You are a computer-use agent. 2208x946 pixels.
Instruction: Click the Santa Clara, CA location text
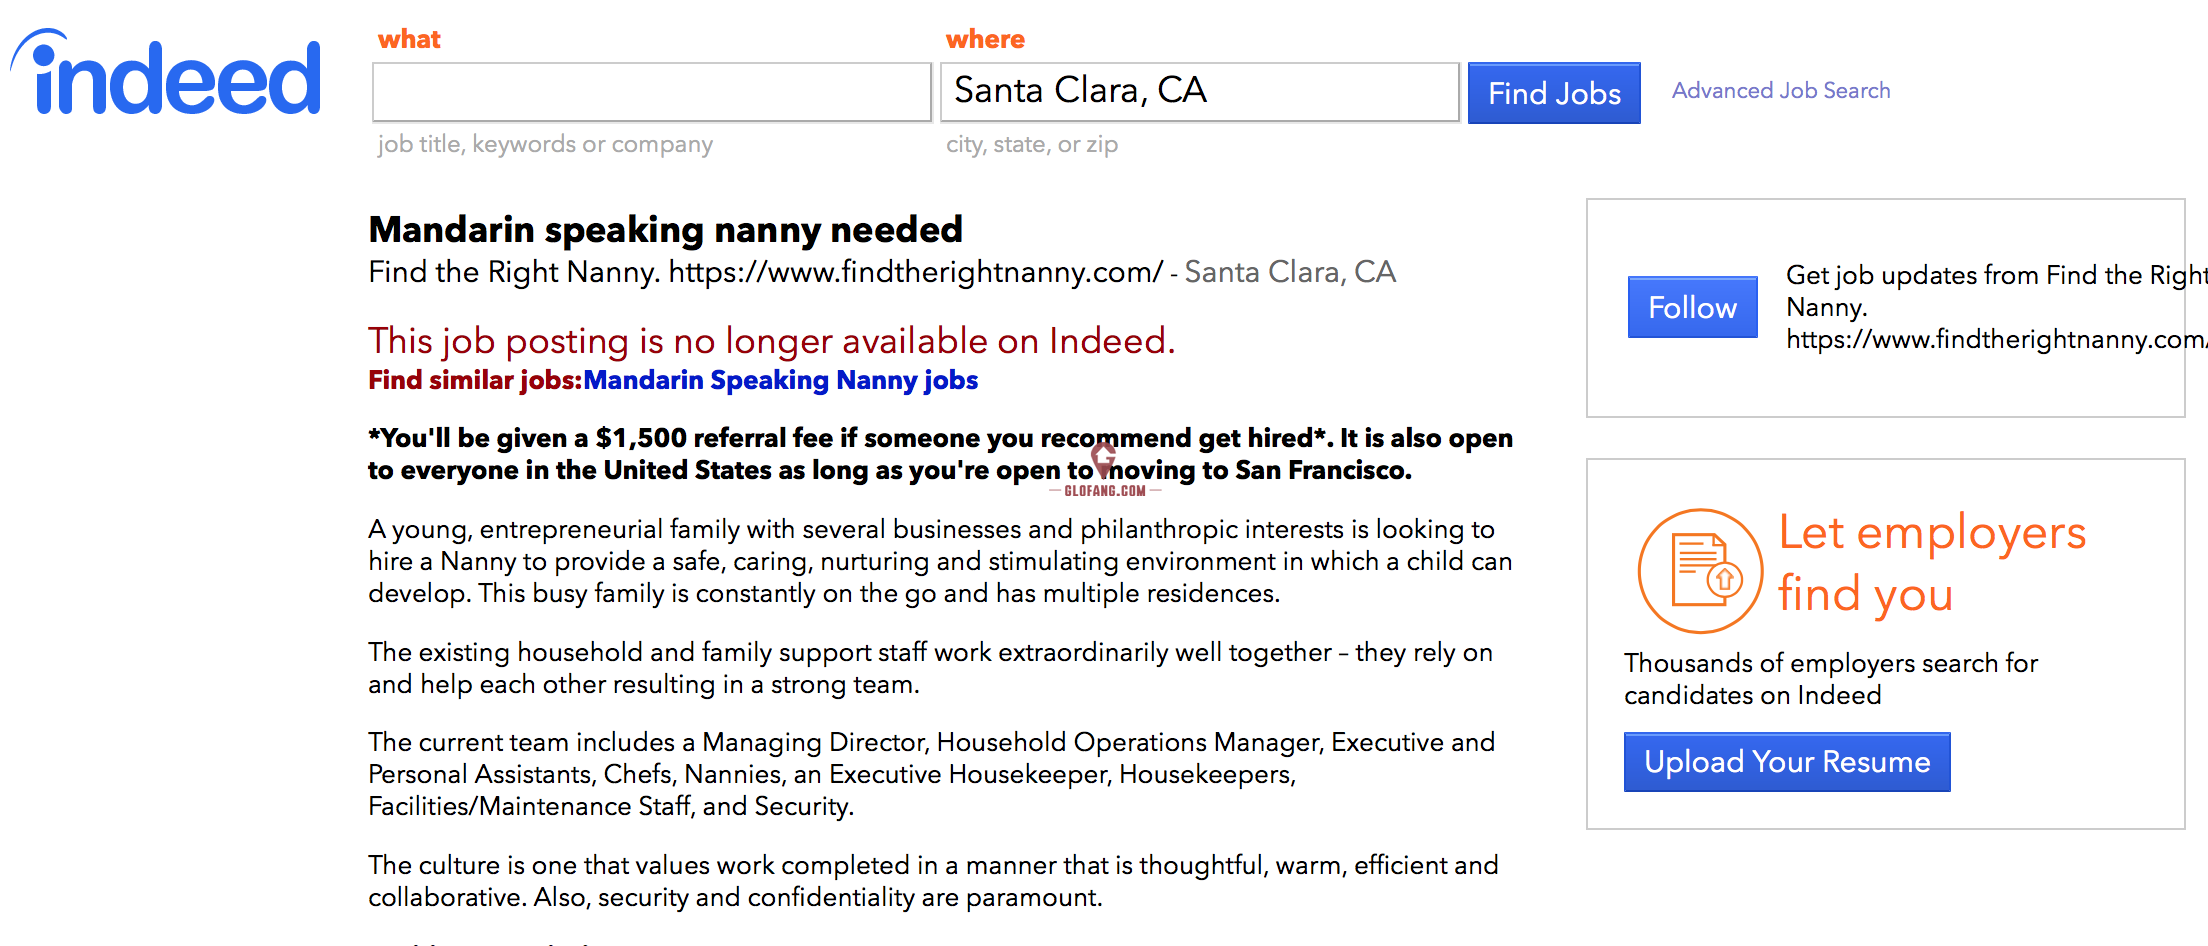[x=1290, y=272]
